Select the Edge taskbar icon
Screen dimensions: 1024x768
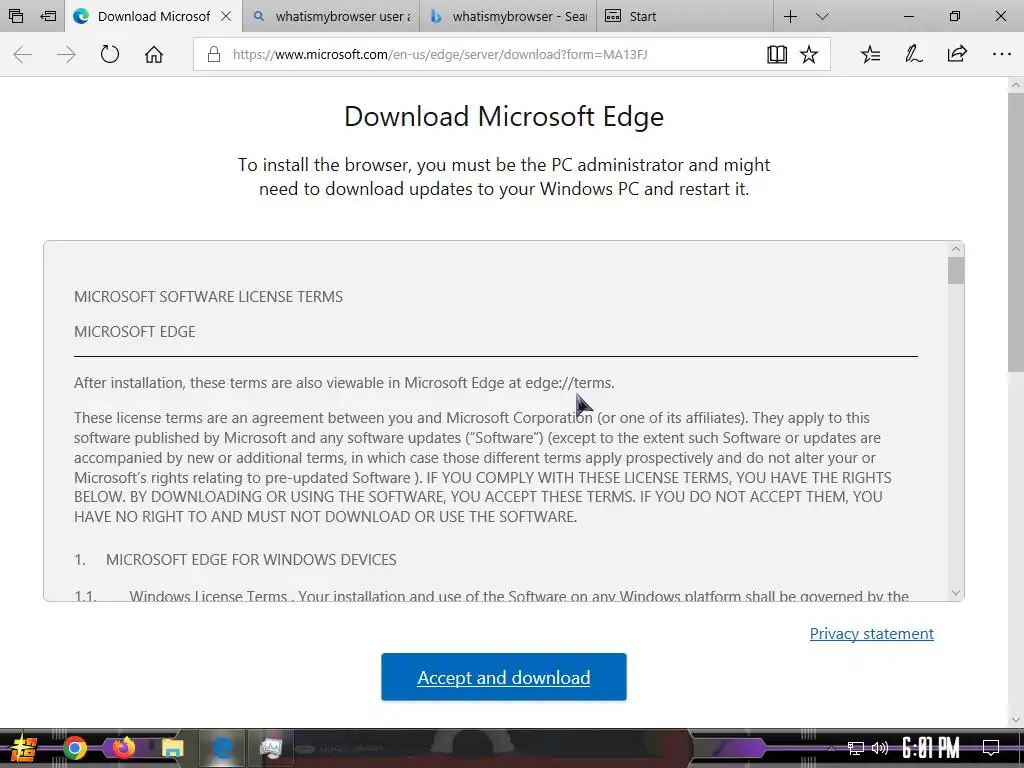point(222,748)
